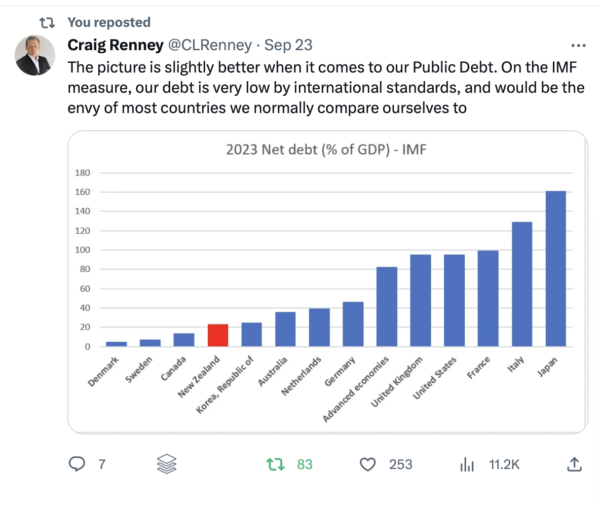Open Craig Renney's profile picture
The image size is (600, 505).
(x=35, y=56)
